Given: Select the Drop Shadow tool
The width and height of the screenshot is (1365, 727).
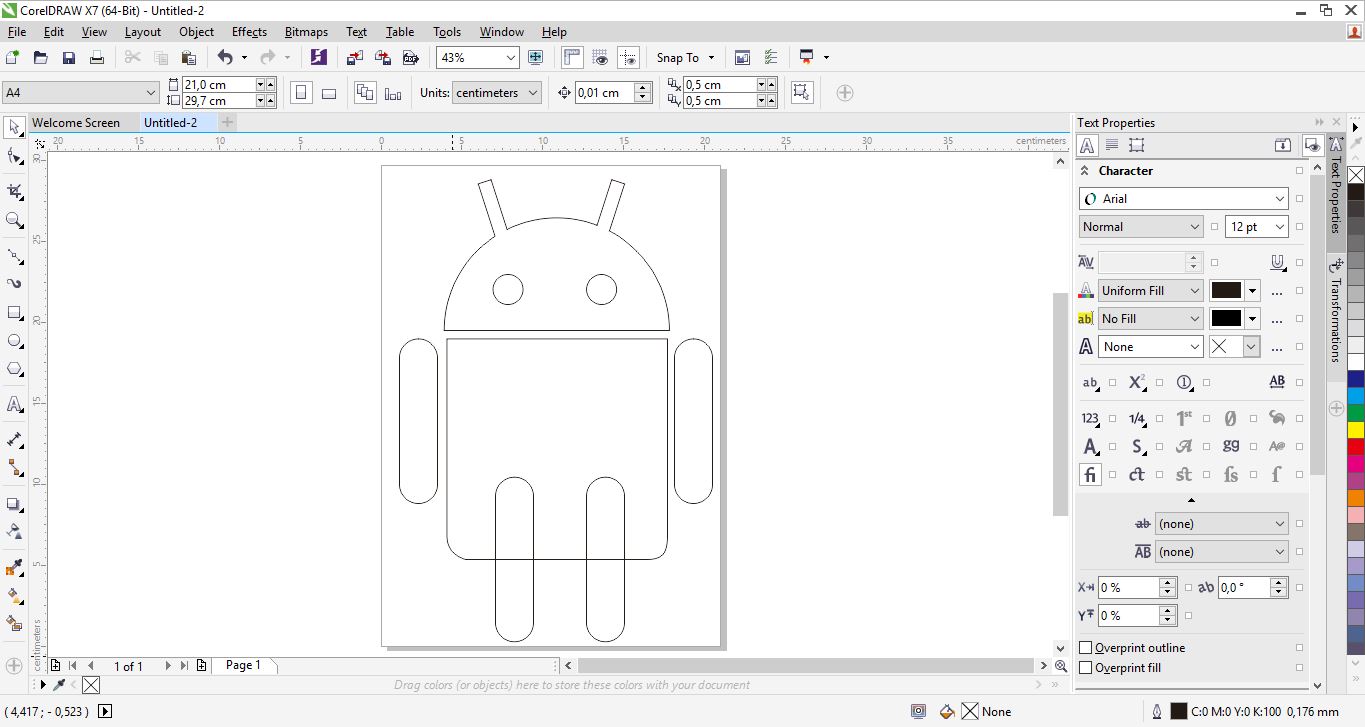Looking at the screenshot, I should (x=14, y=505).
